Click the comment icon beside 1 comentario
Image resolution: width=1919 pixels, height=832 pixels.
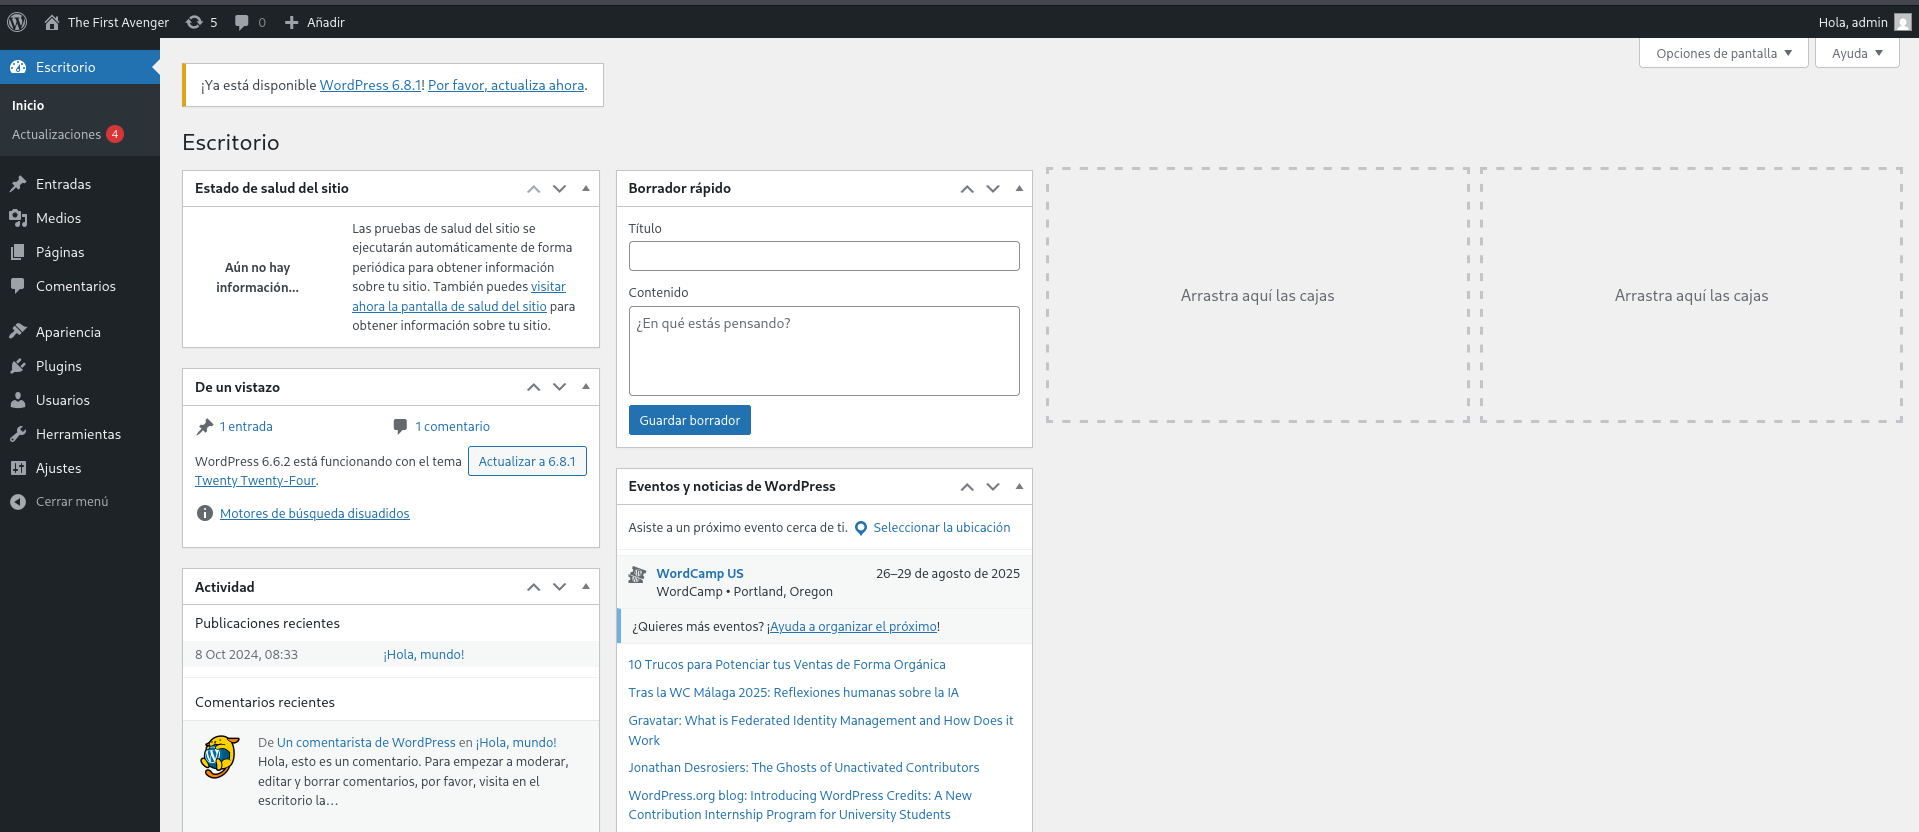tap(400, 427)
